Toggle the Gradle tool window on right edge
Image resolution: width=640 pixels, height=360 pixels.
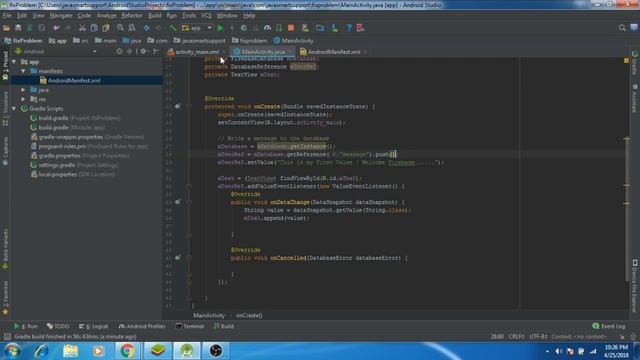635,62
